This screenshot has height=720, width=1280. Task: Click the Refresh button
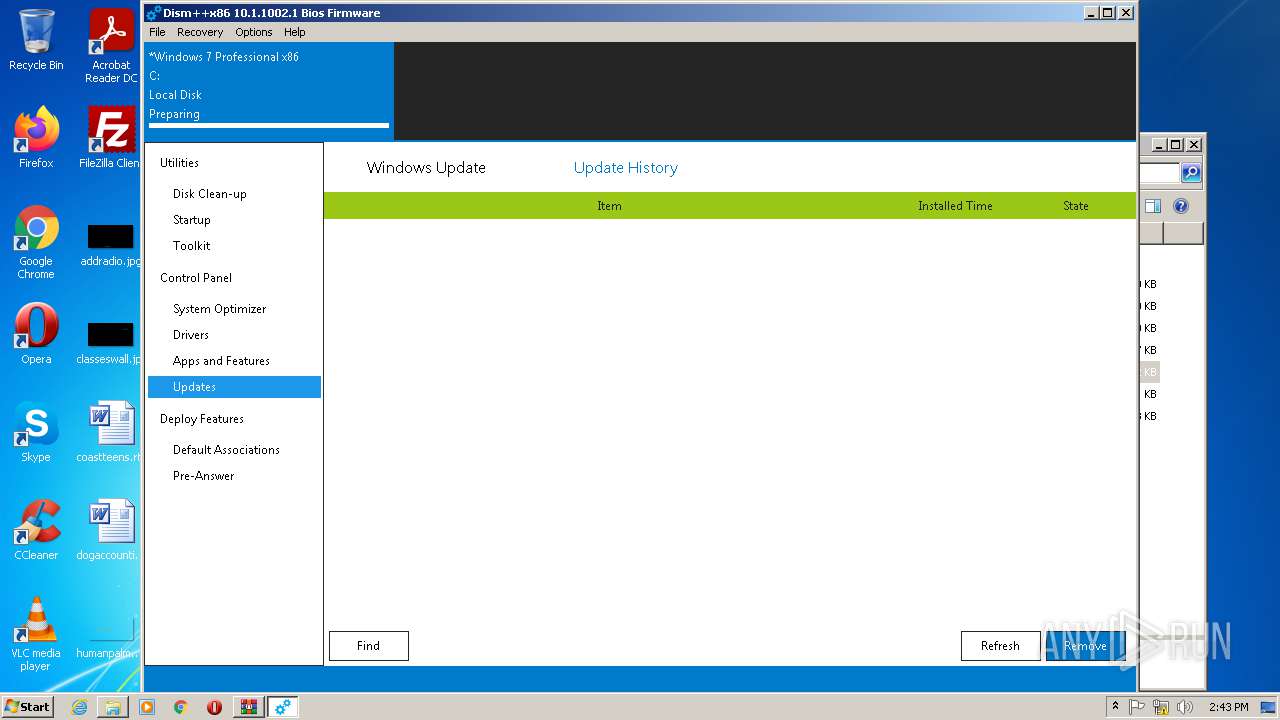[1000, 646]
